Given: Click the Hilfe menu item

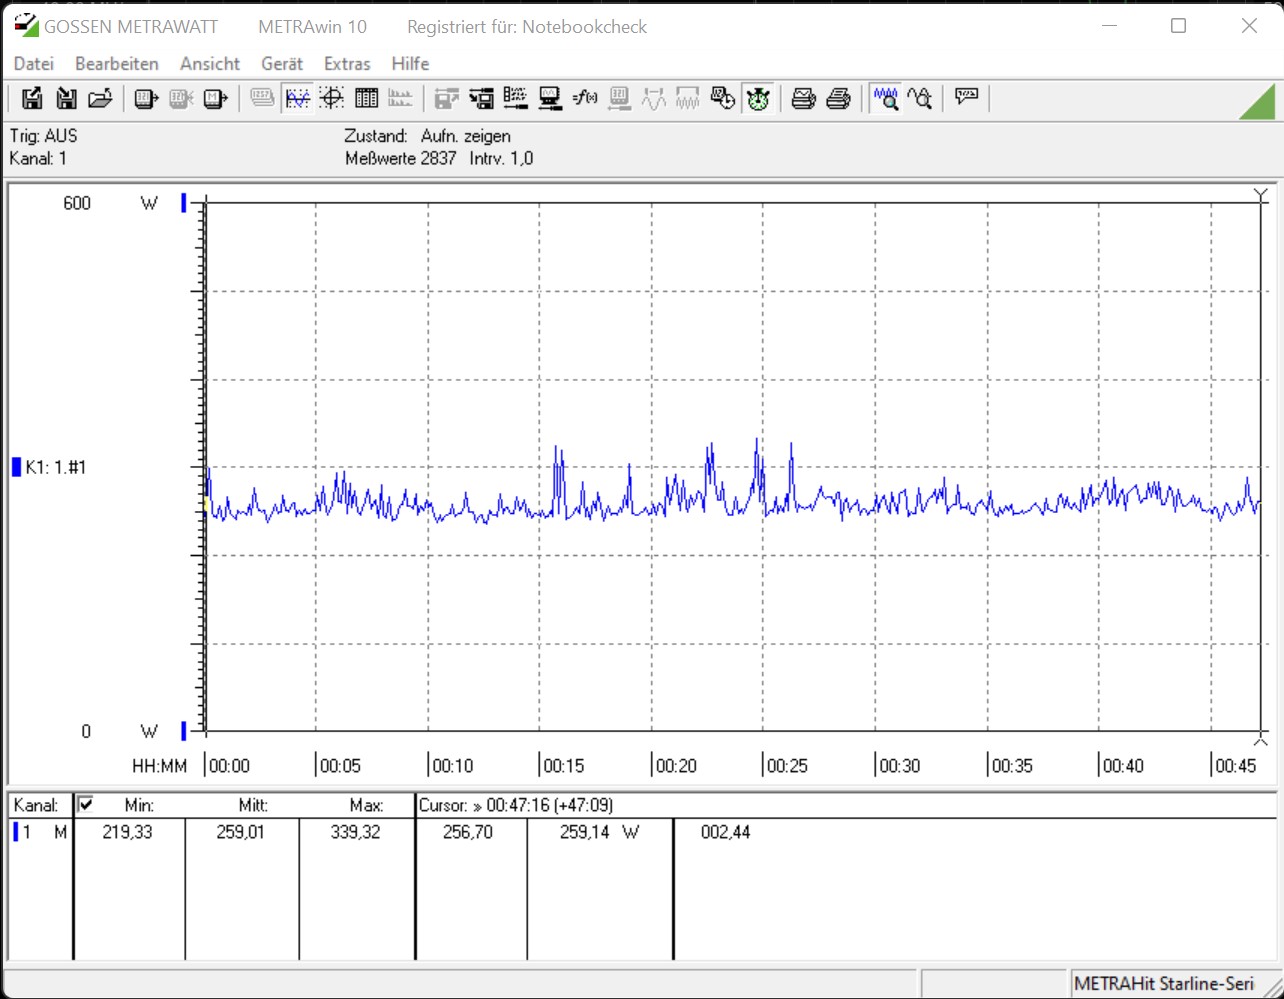Looking at the screenshot, I should pos(410,63).
